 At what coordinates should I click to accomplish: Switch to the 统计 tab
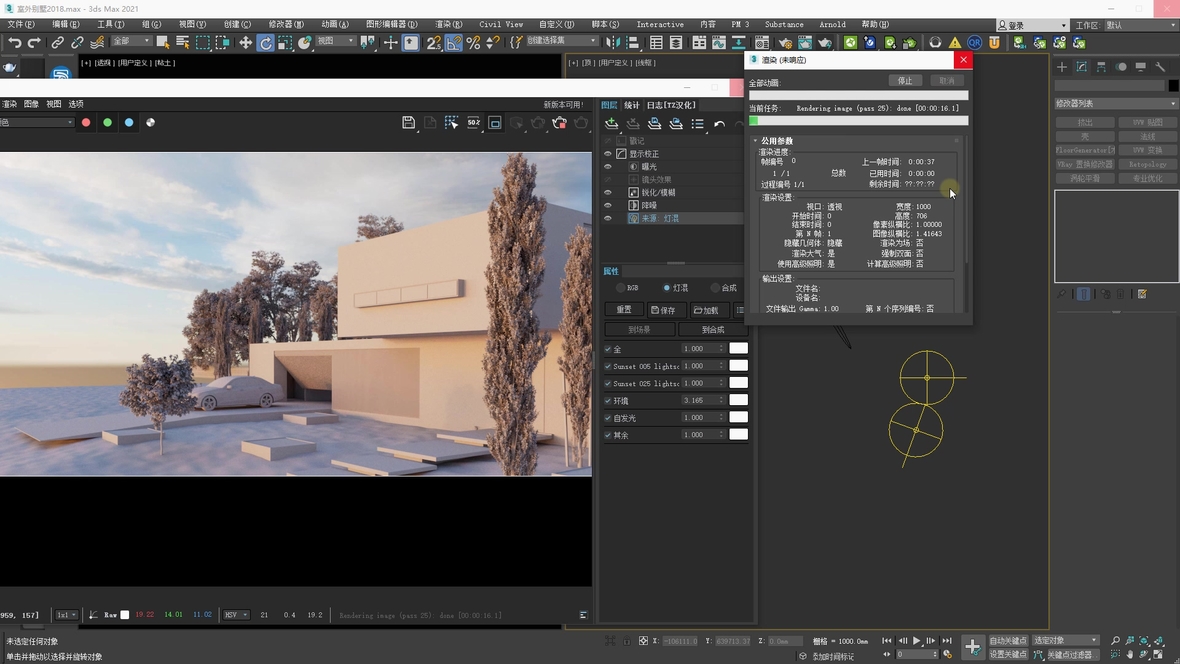point(632,105)
